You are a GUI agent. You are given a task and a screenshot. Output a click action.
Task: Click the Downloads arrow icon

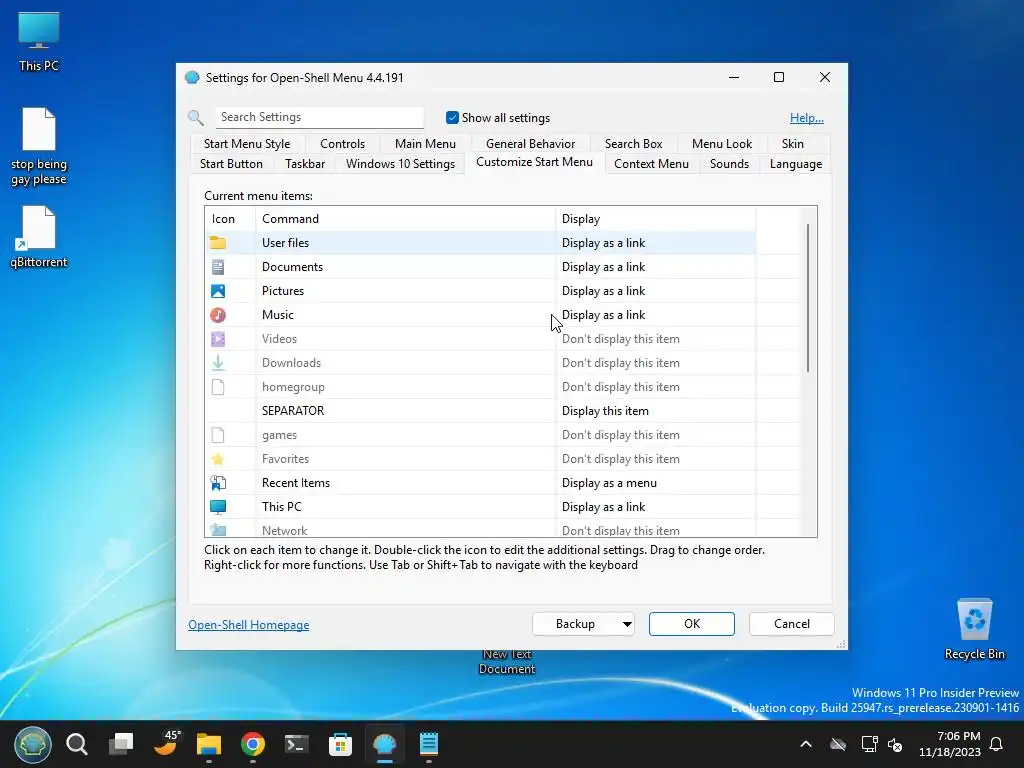[218, 363]
